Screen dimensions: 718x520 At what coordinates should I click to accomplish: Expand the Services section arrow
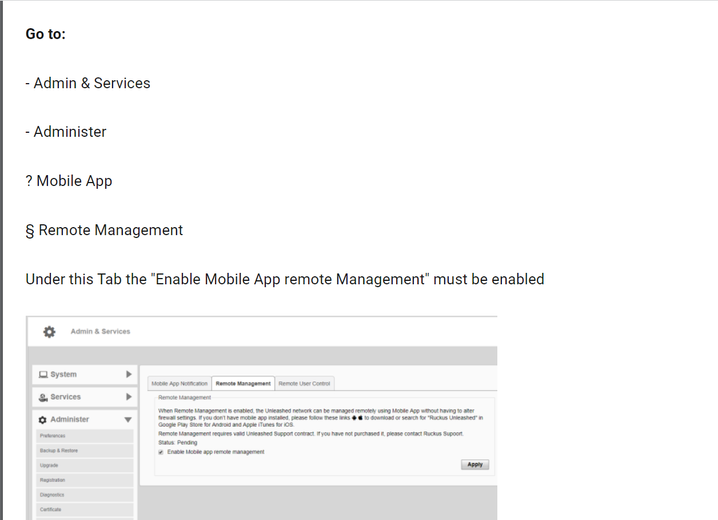(x=128, y=397)
